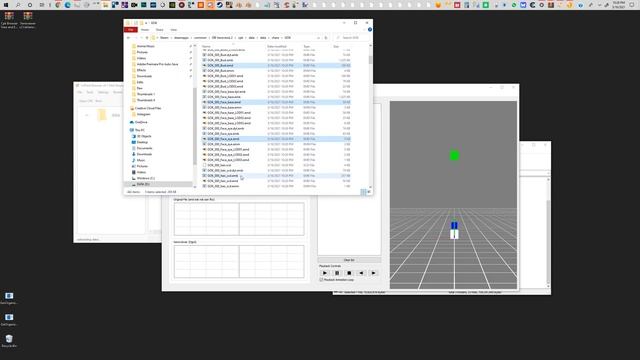This screenshot has height=360, width=640.
Task: Open the Edits quick access folder
Action: click(x=140, y=82)
